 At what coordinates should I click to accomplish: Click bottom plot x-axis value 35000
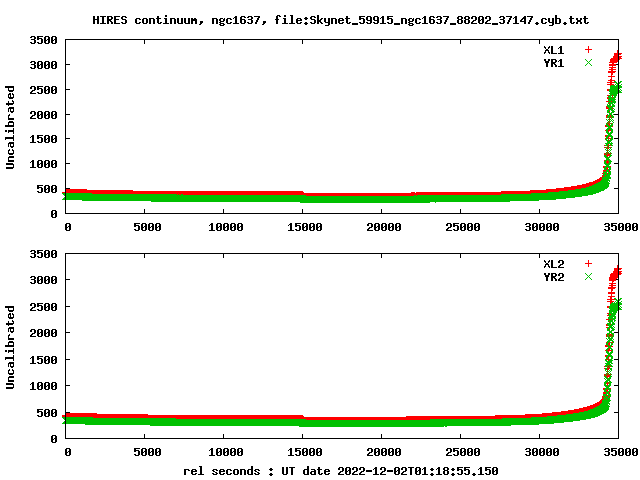(x=621, y=452)
